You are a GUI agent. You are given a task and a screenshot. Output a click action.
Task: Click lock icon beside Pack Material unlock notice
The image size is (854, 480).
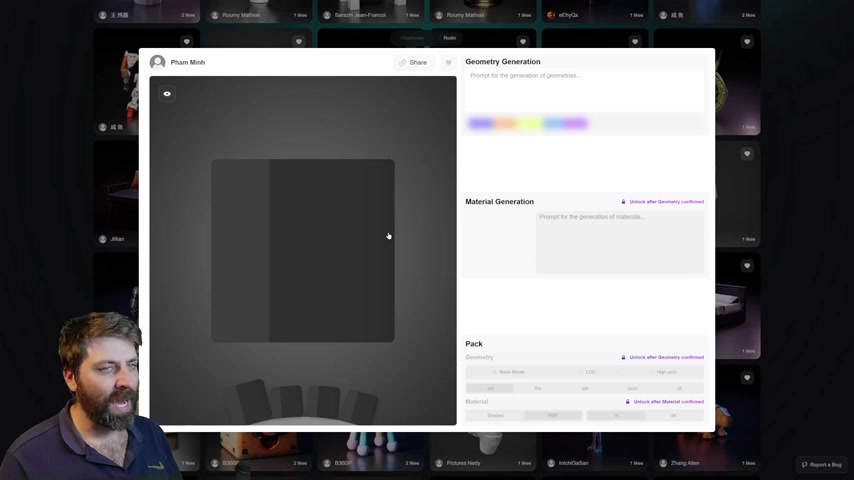pos(627,402)
